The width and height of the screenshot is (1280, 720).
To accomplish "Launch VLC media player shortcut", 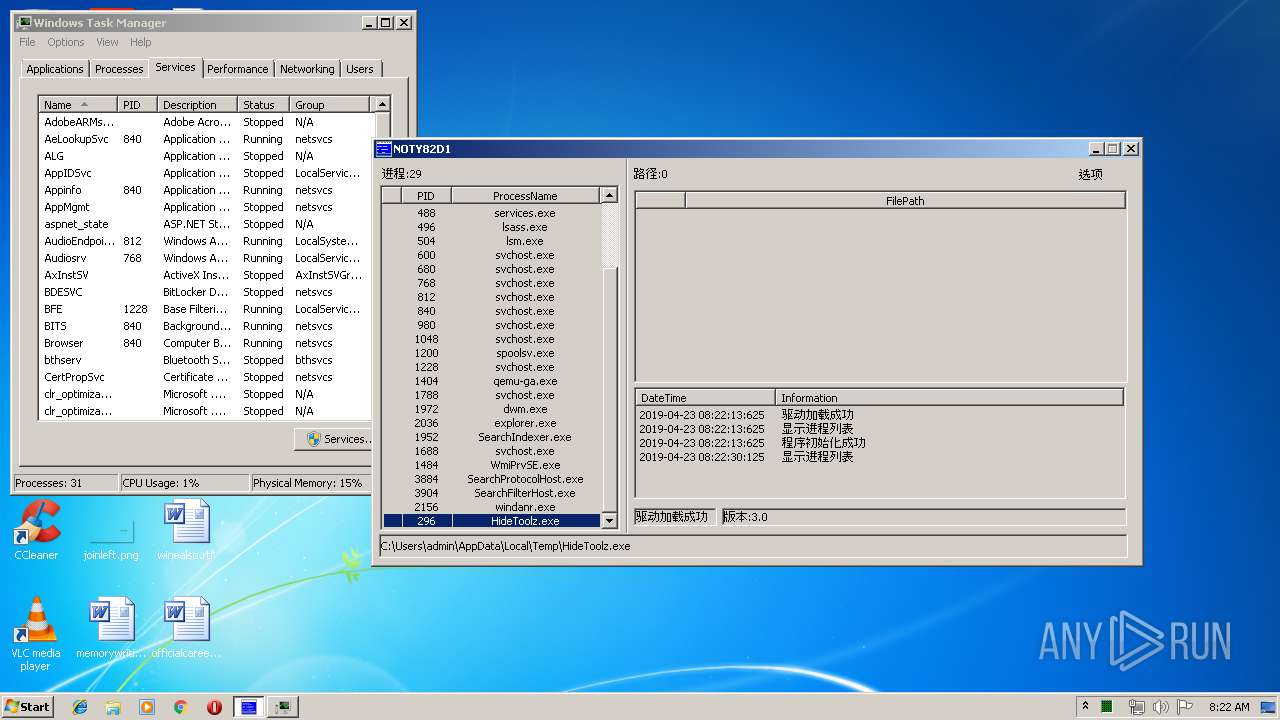I will (x=36, y=634).
